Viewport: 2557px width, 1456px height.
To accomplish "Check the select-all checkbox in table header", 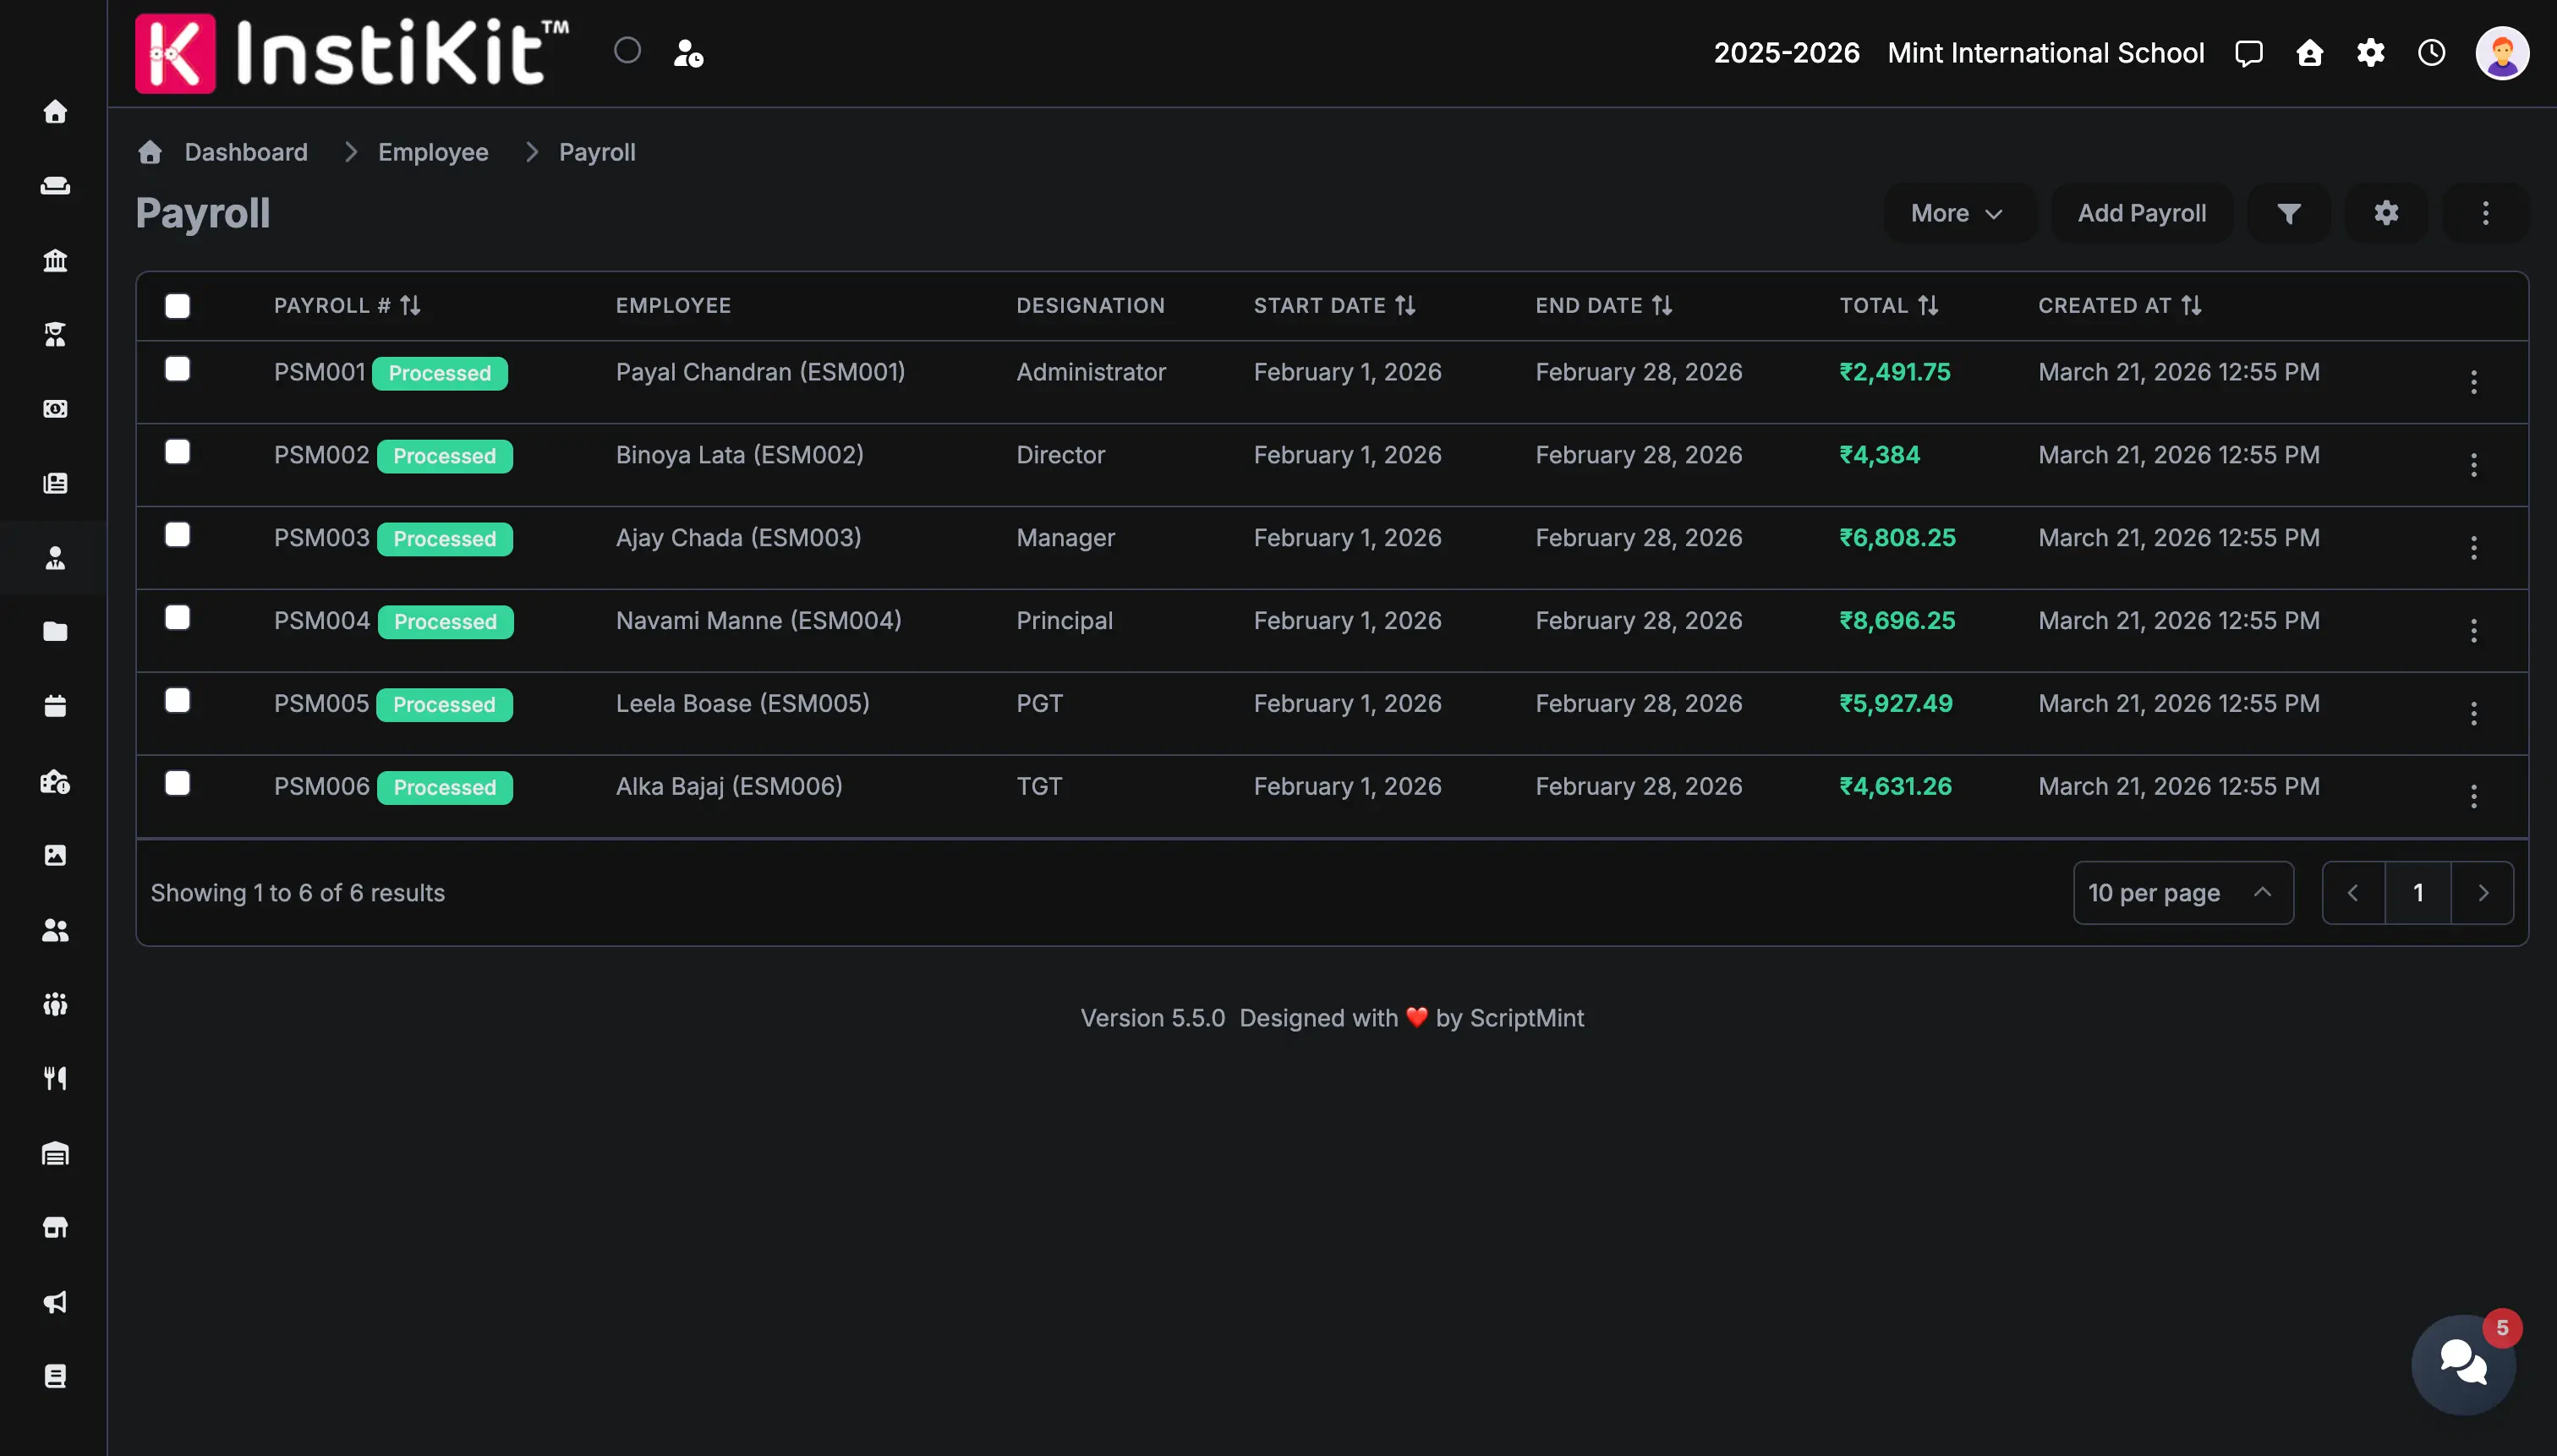I will point(177,306).
